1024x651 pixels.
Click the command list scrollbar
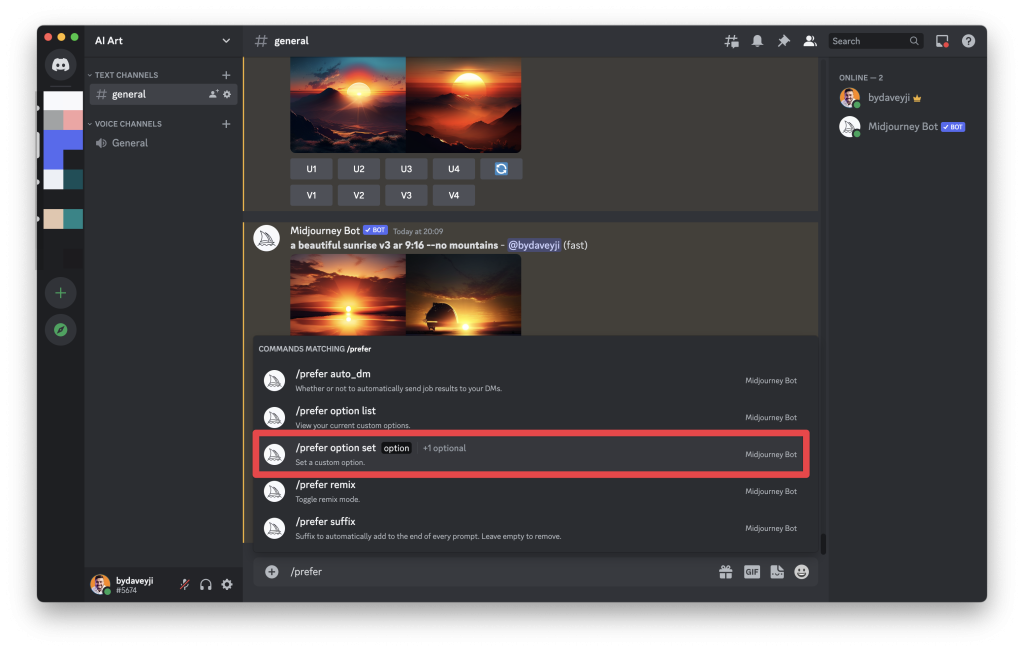click(x=823, y=544)
